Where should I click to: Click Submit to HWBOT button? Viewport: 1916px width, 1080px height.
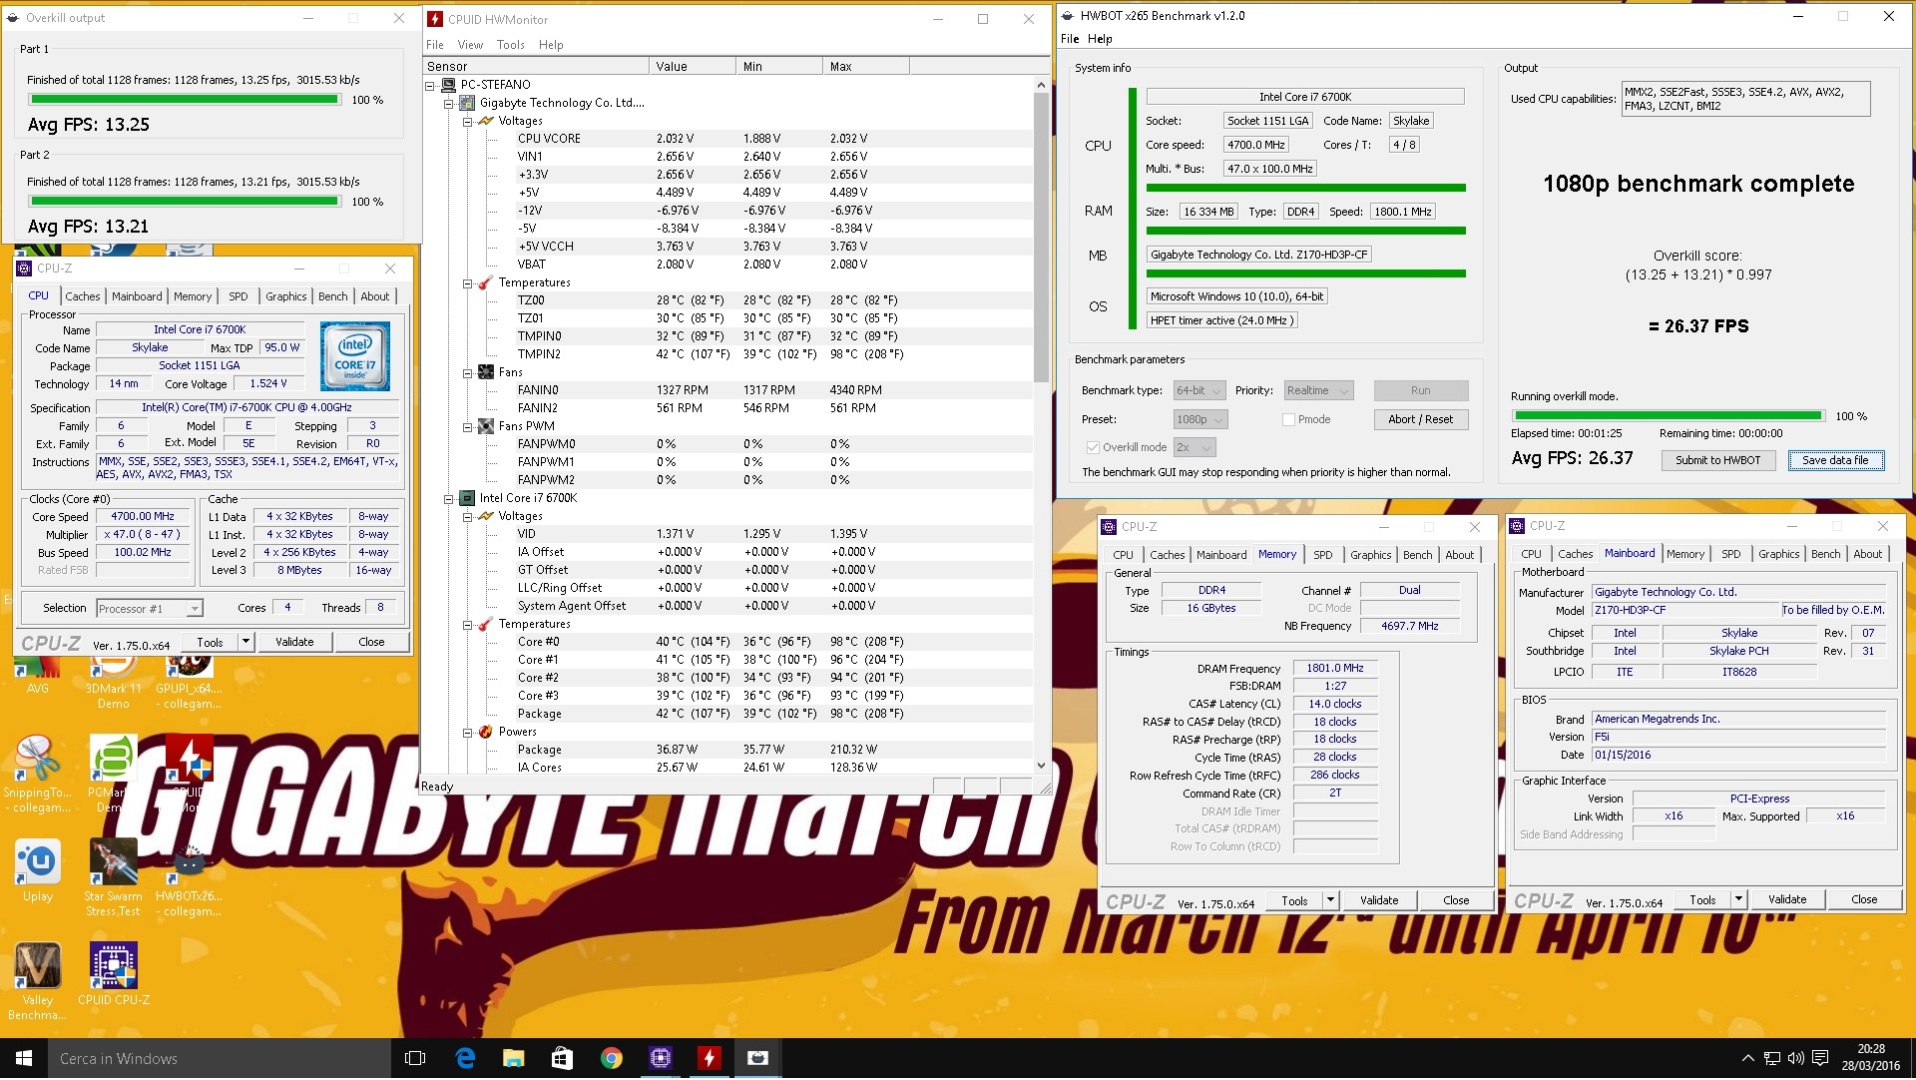(1717, 461)
